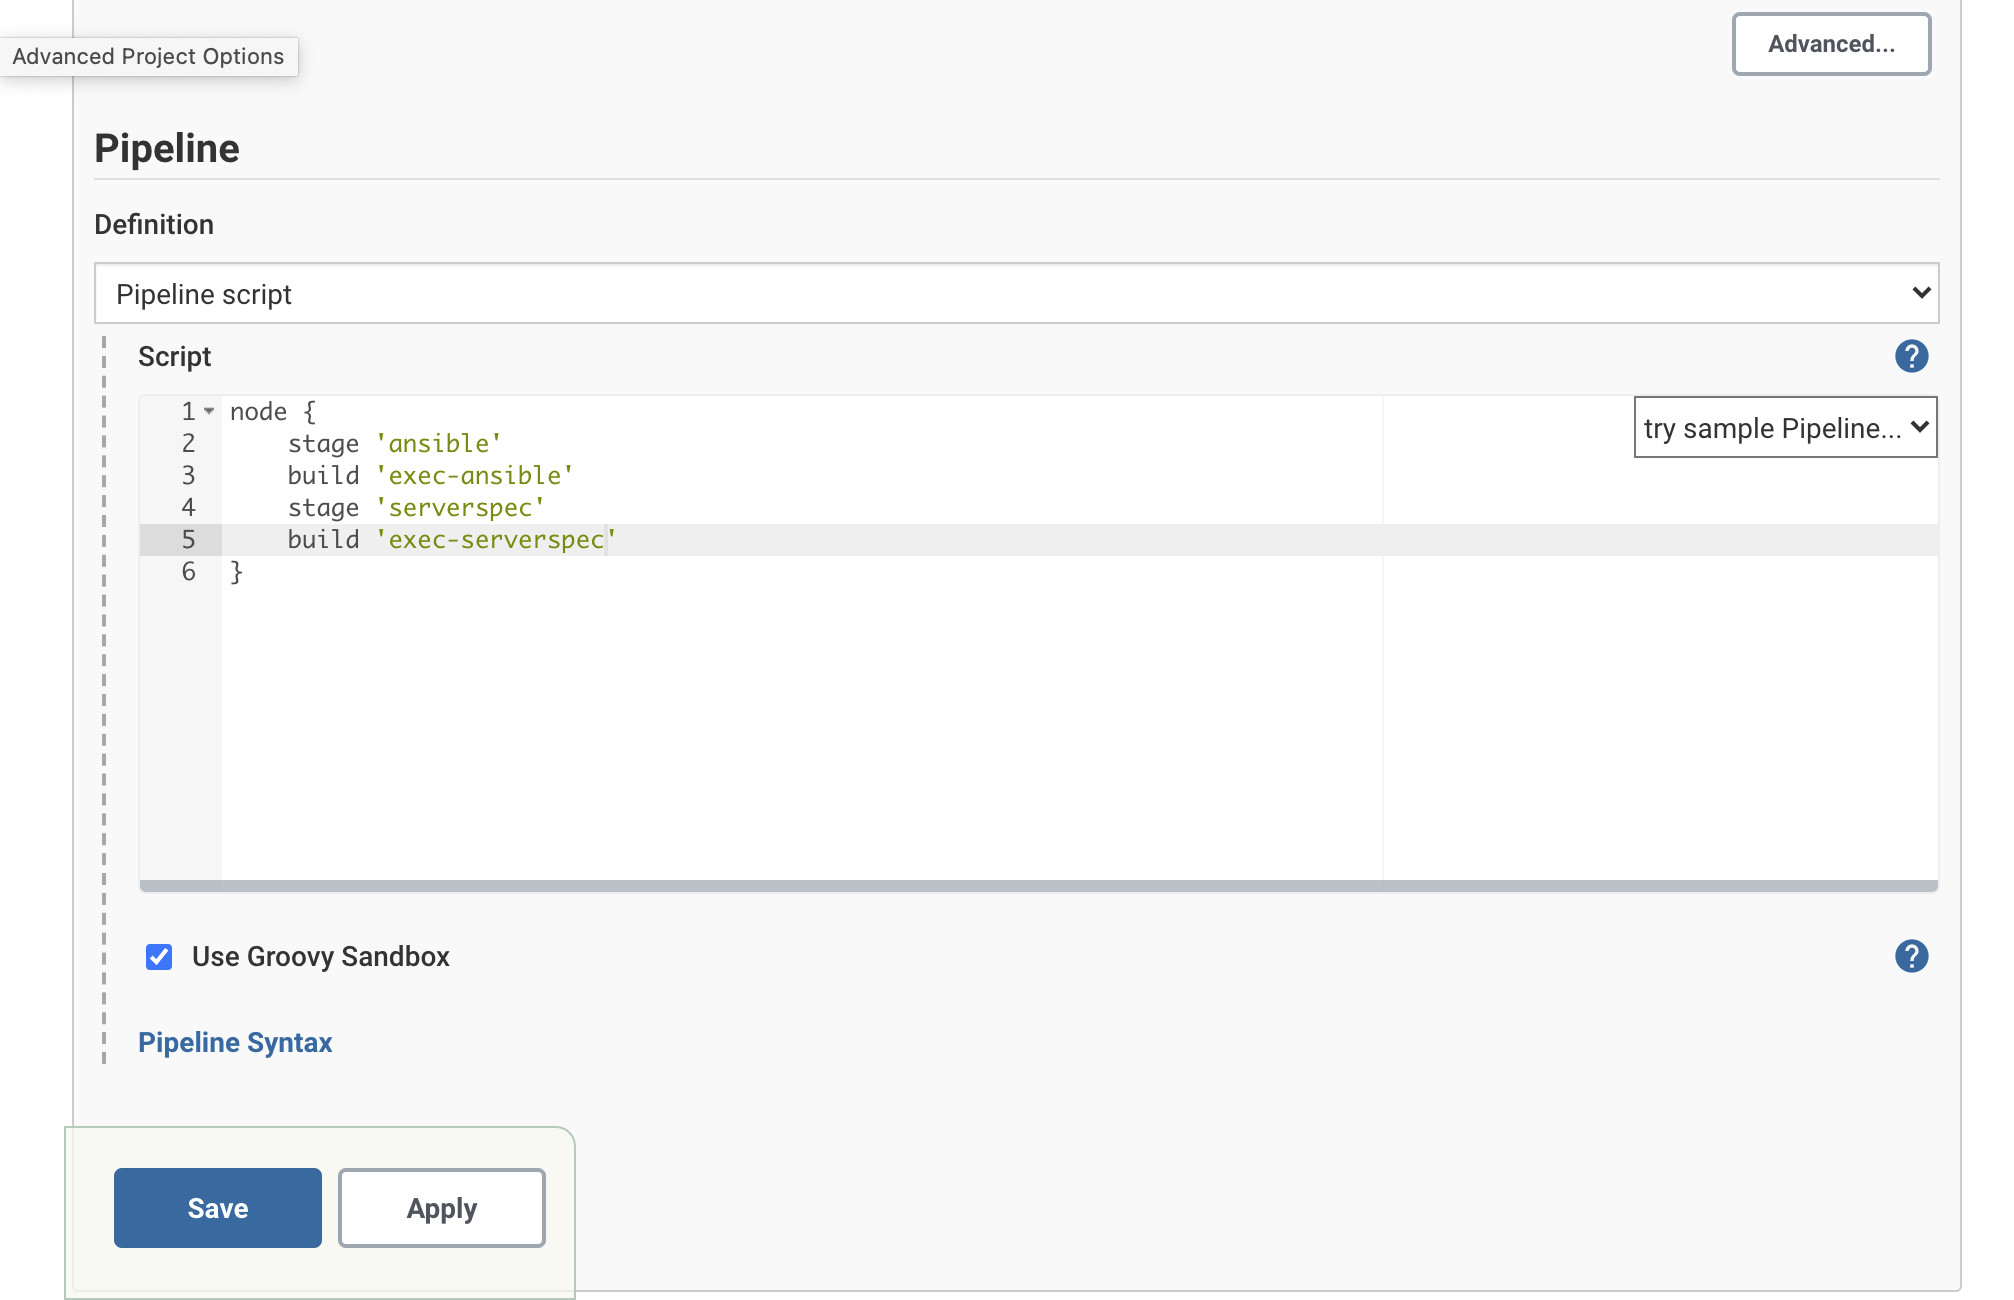
Task: Click line number 5 in the gutter
Action: [x=188, y=540]
